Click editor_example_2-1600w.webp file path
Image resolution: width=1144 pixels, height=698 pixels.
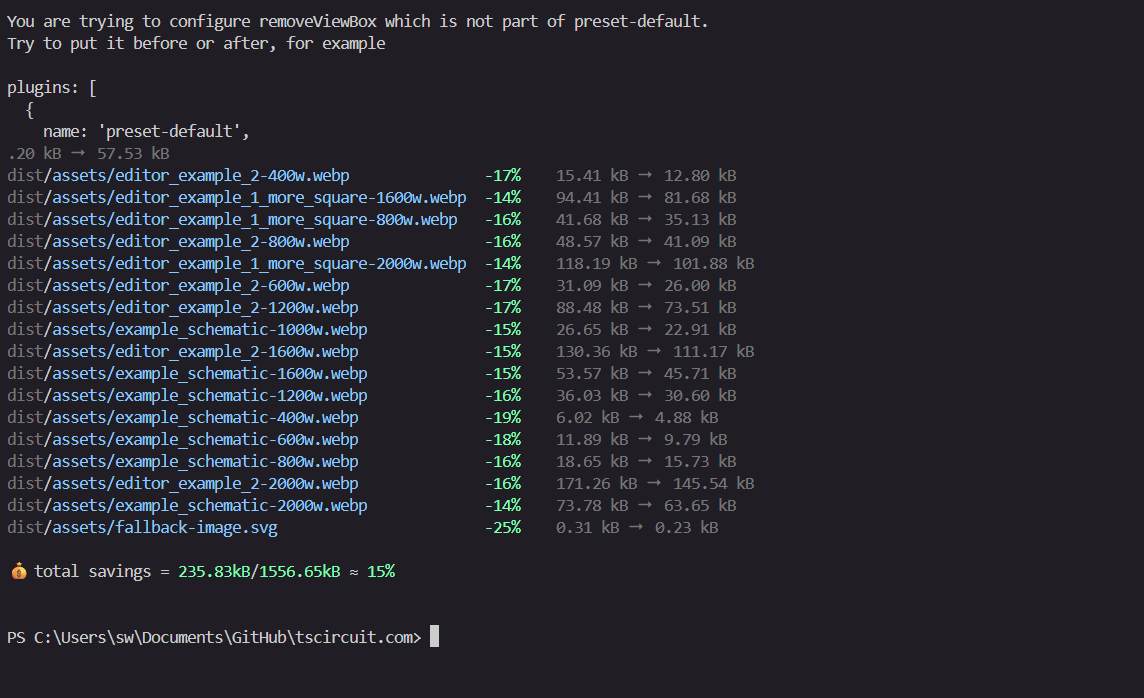coord(182,352)
